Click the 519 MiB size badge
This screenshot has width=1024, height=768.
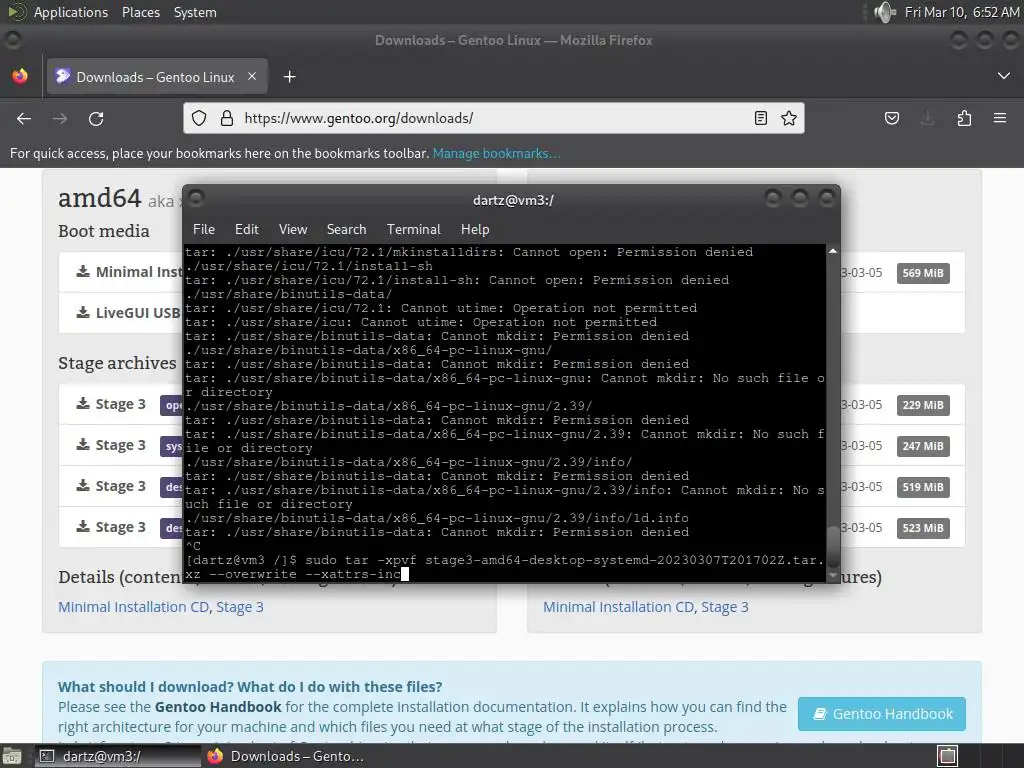coord(923,487)
